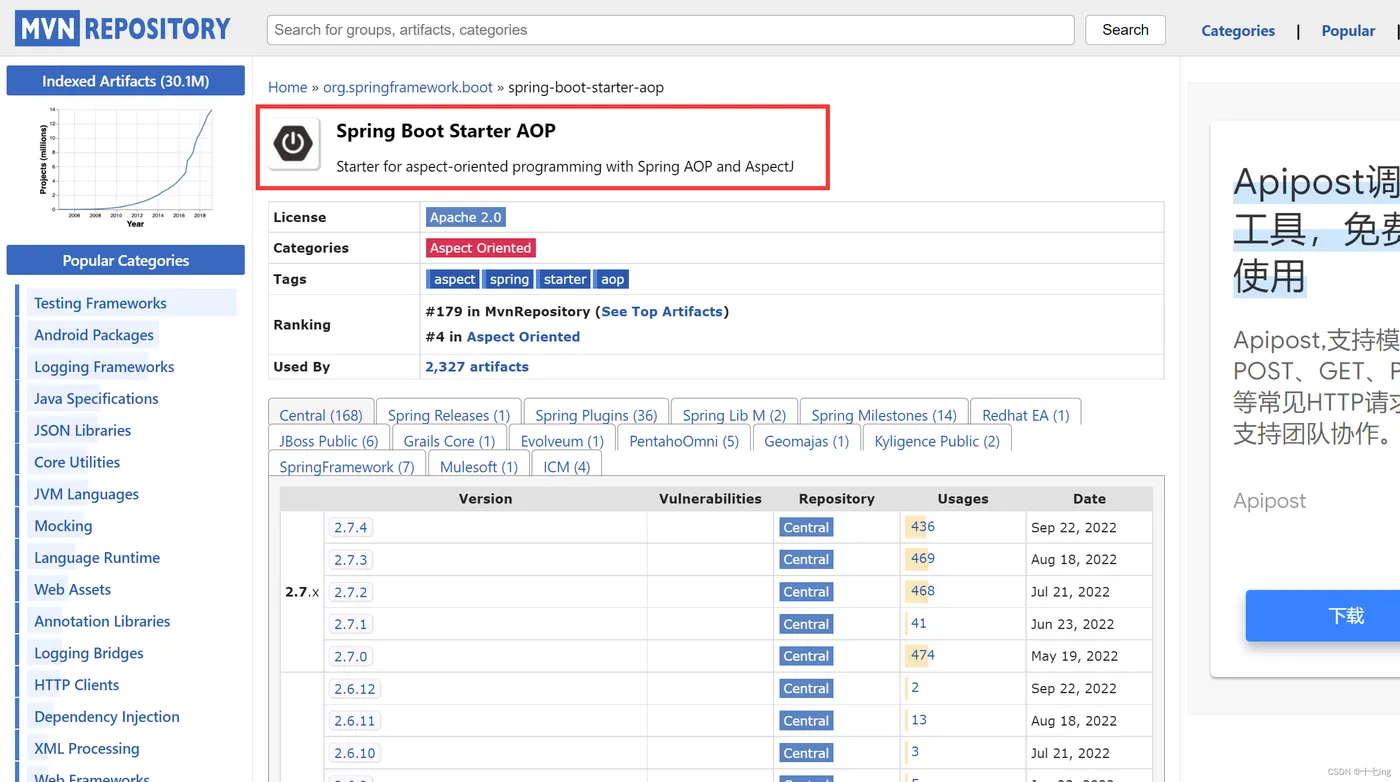Switch to the PentahoOmni (5) tab

[684, 440]
